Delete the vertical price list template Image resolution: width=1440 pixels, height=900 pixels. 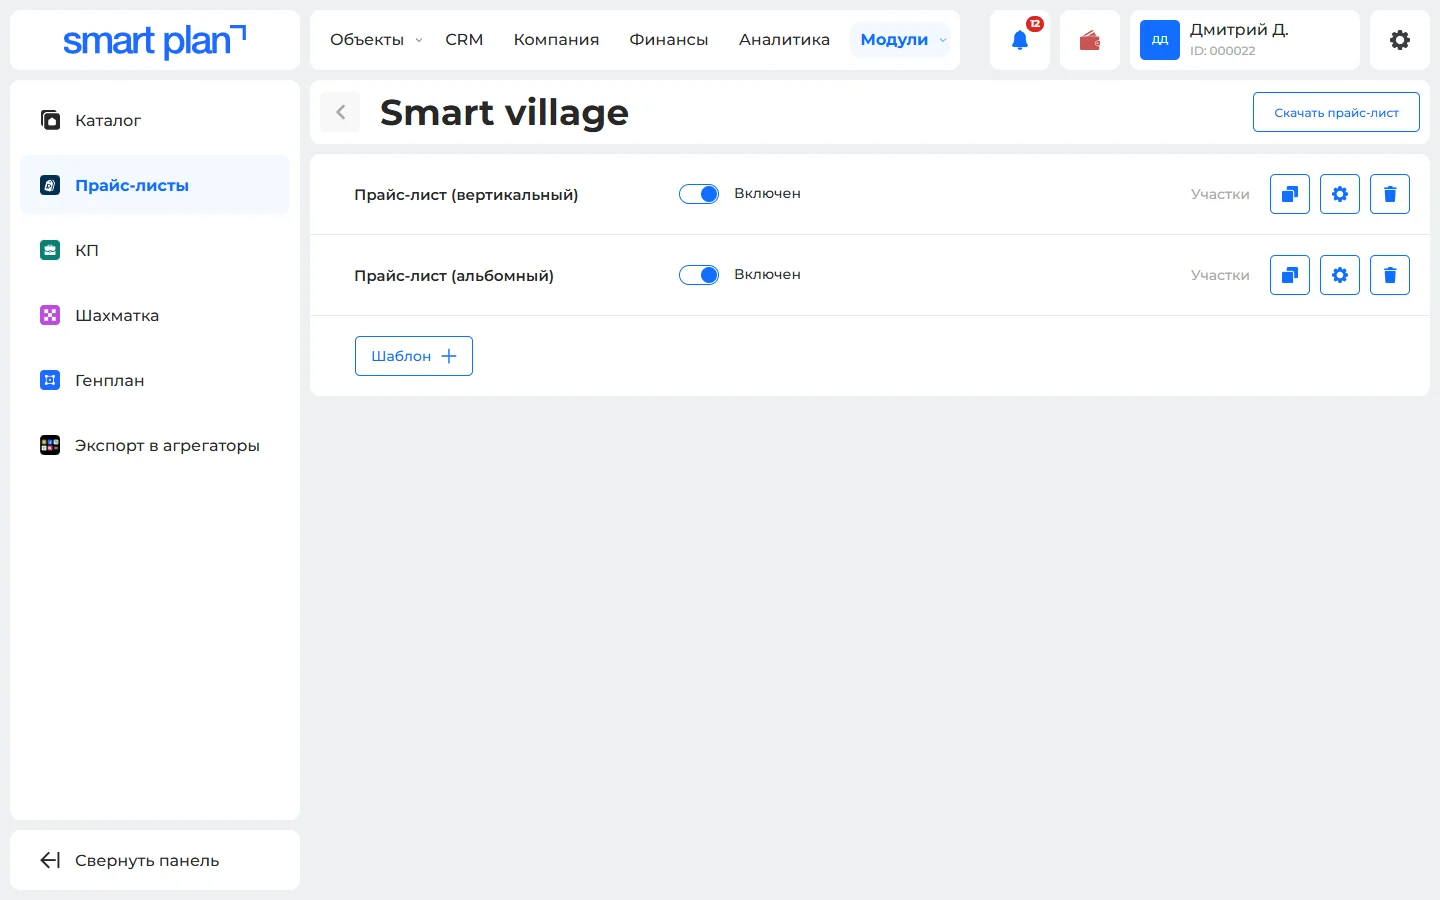point(1390,194)
